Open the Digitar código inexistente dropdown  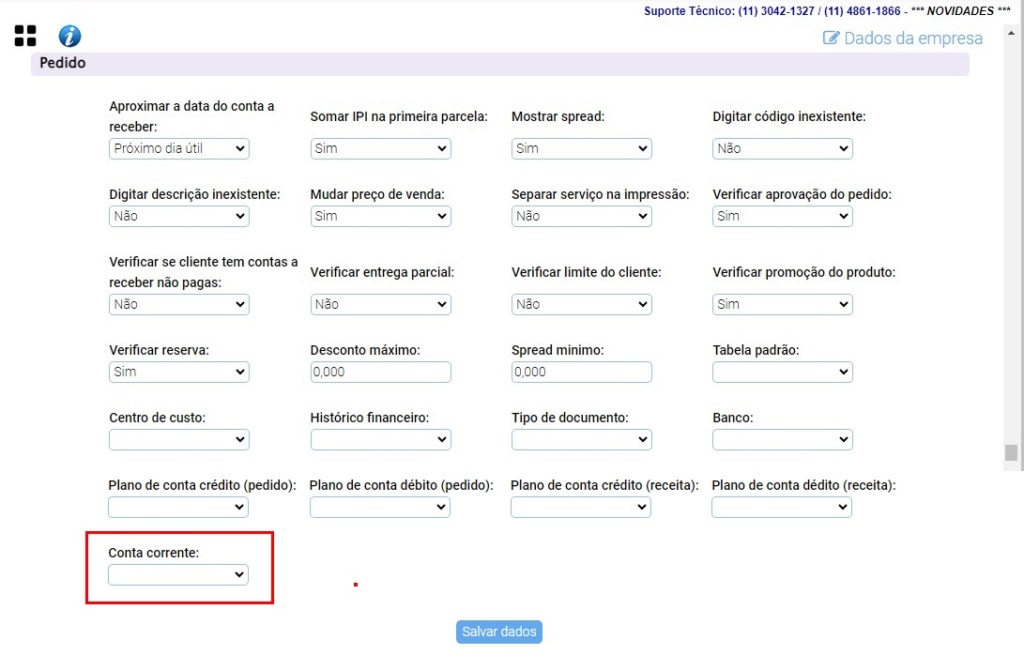(782, 148)
